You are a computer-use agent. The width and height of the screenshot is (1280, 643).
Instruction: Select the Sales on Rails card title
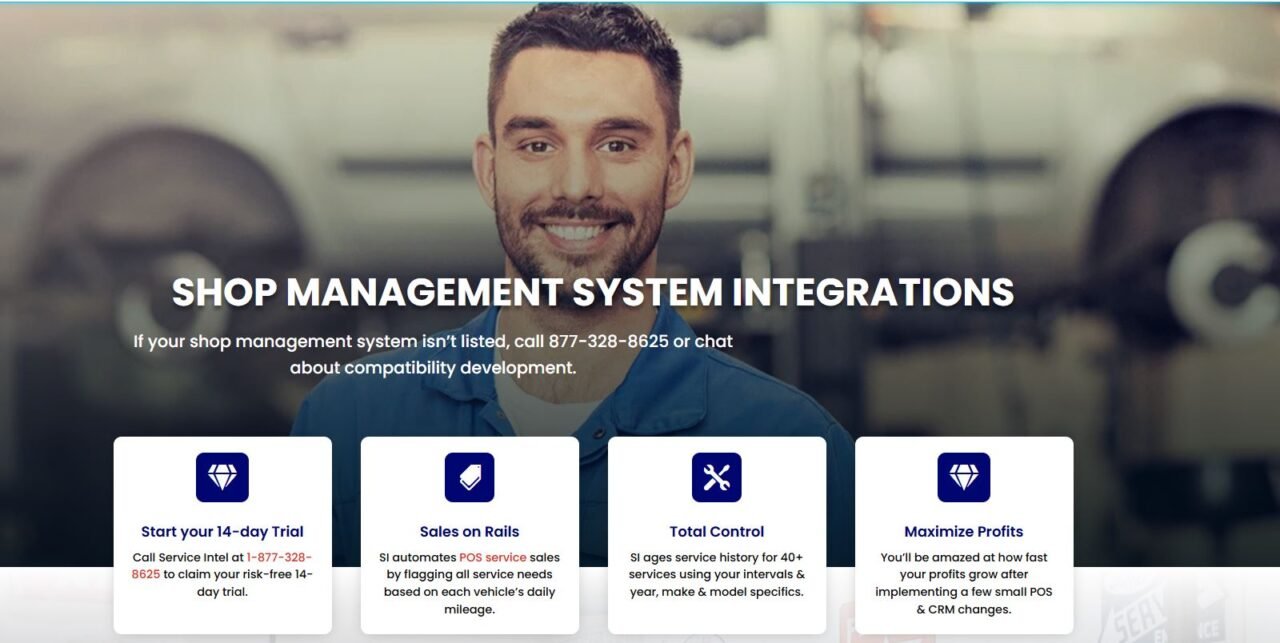pos(469,532)
